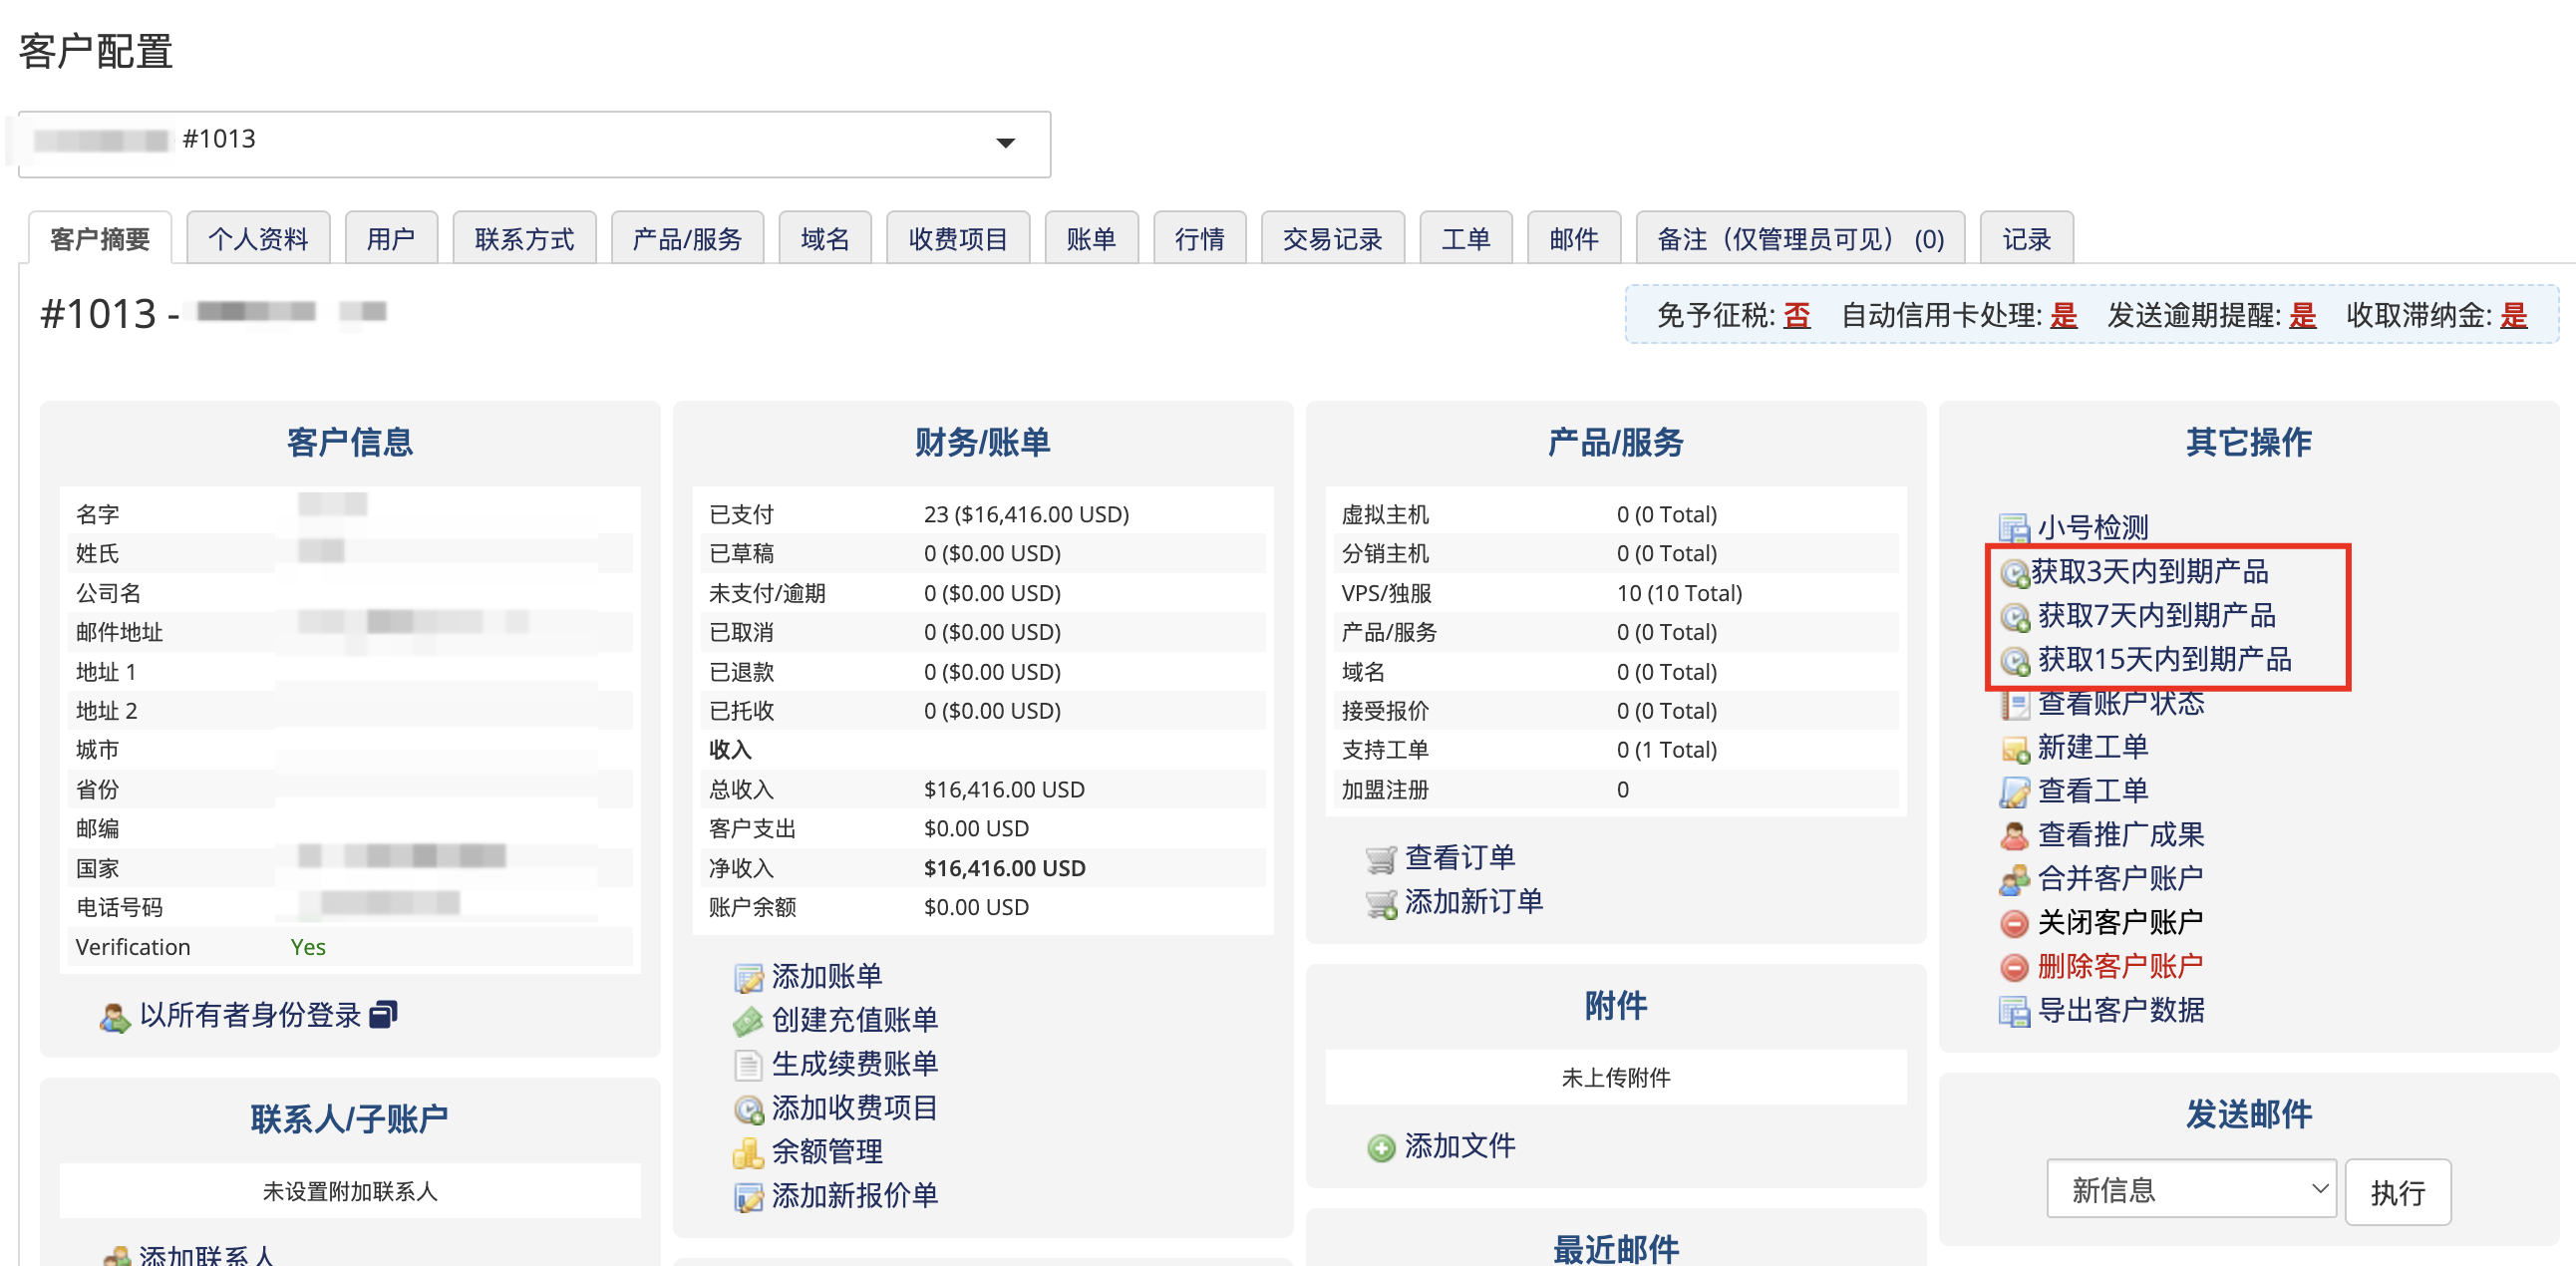Toggle 发送逾期提醒 setting 是
The height and width of the screenshot is (1266, 2576).
[x=2302, y=316]
